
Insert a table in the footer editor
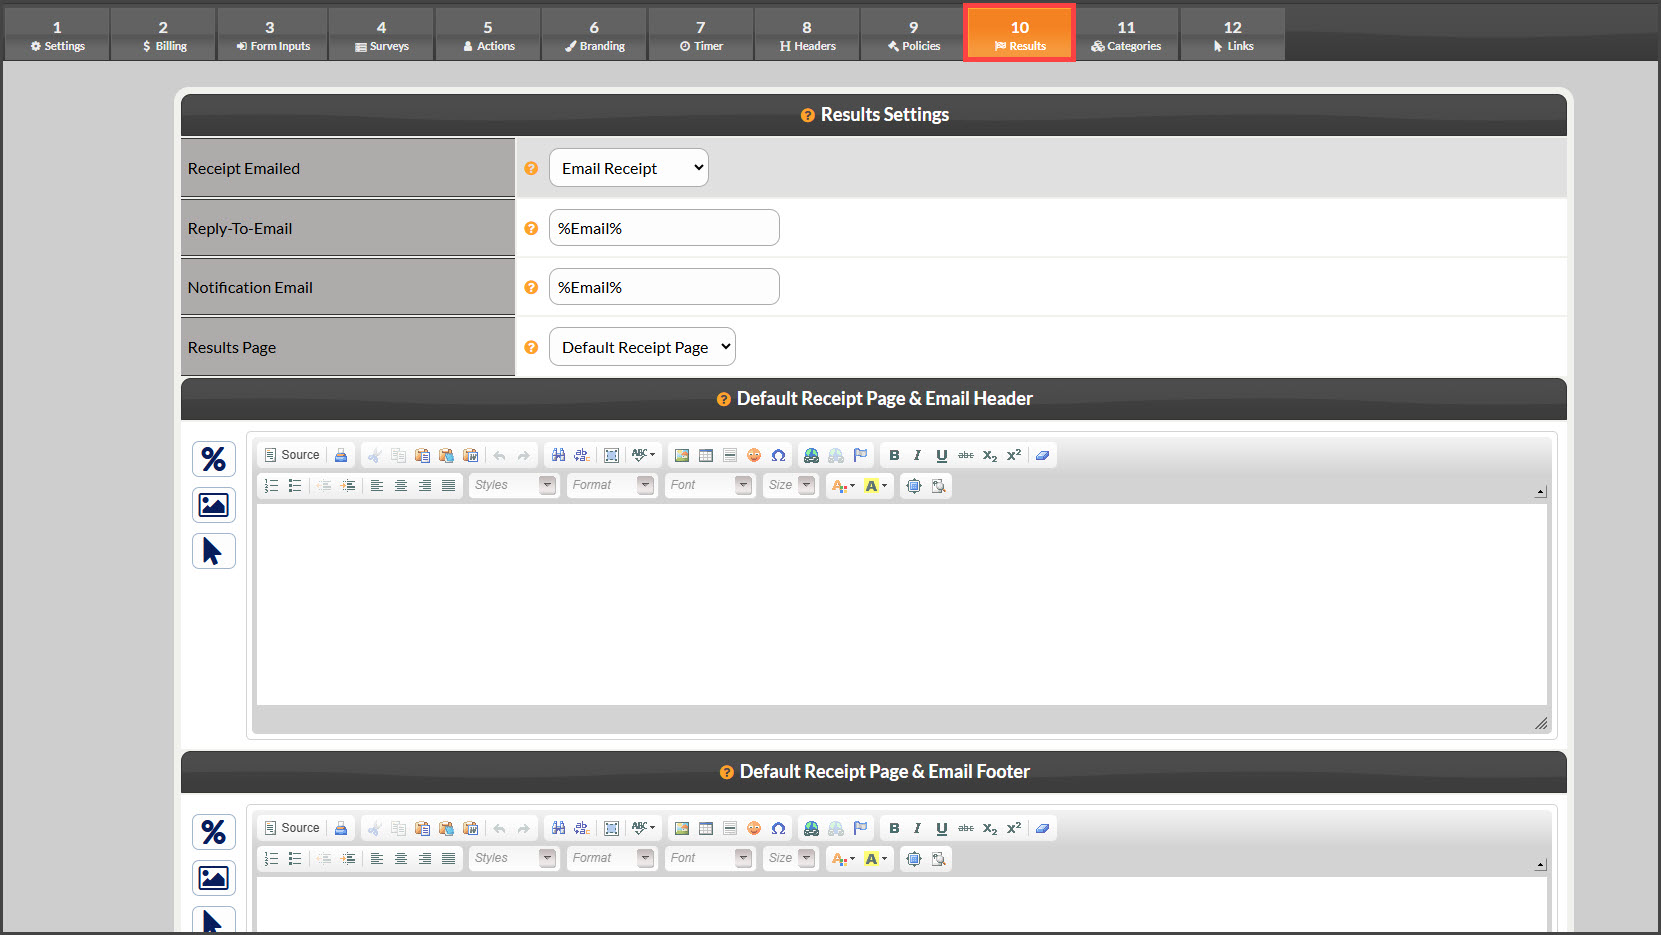point(706,828)
